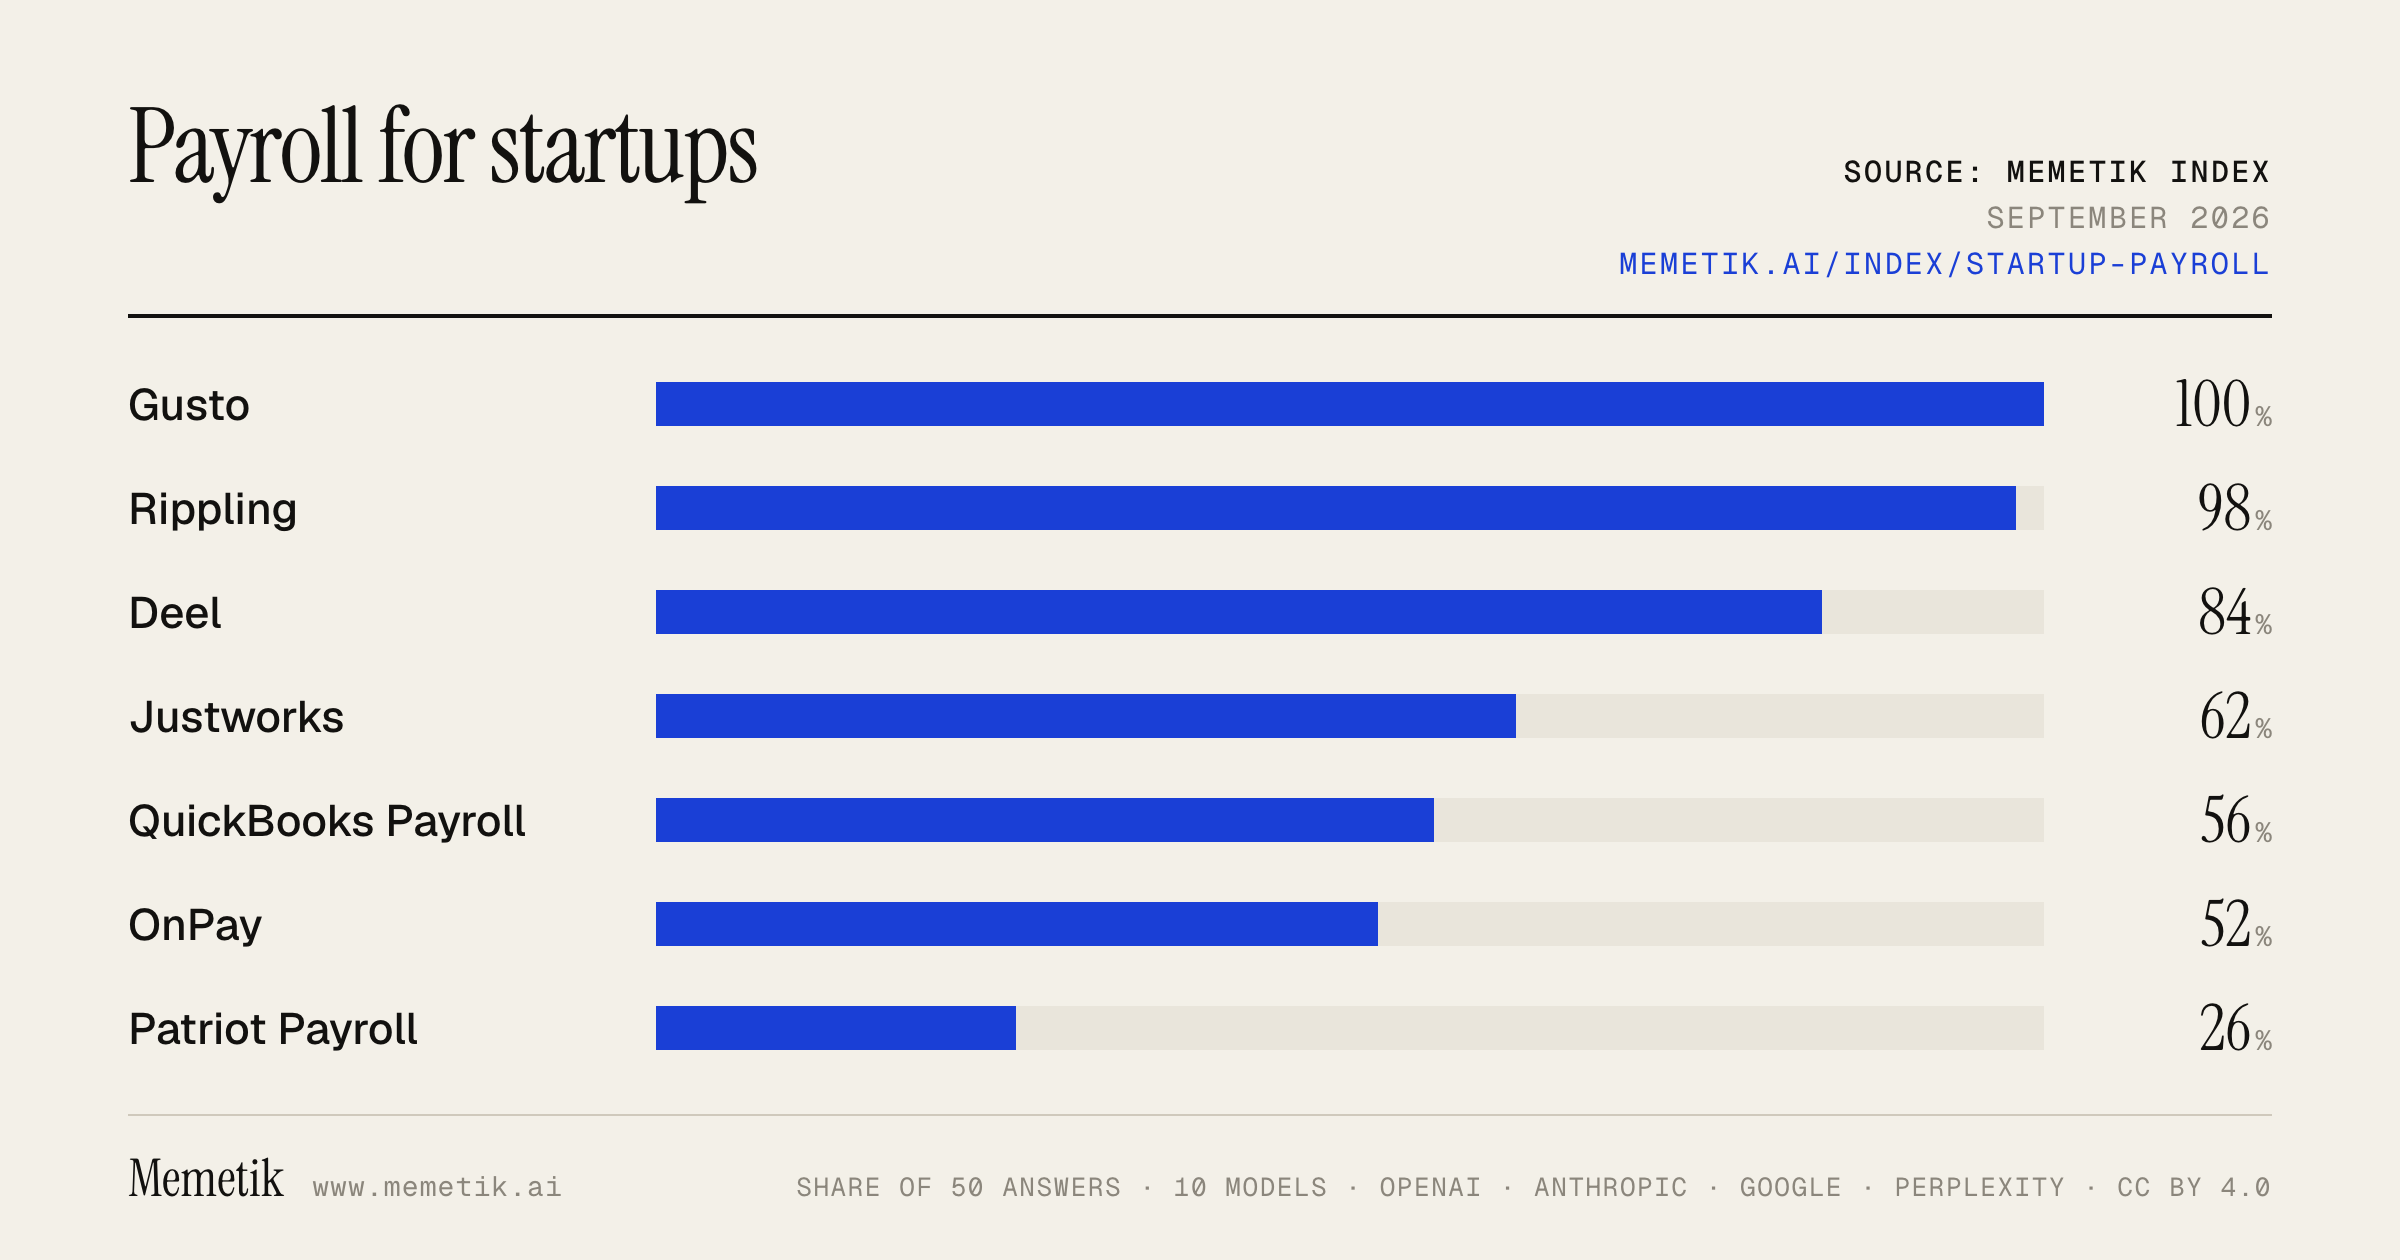Click the QuickBooks Payroll label
Screen dimensions: 2400x1260
[327, 821]
